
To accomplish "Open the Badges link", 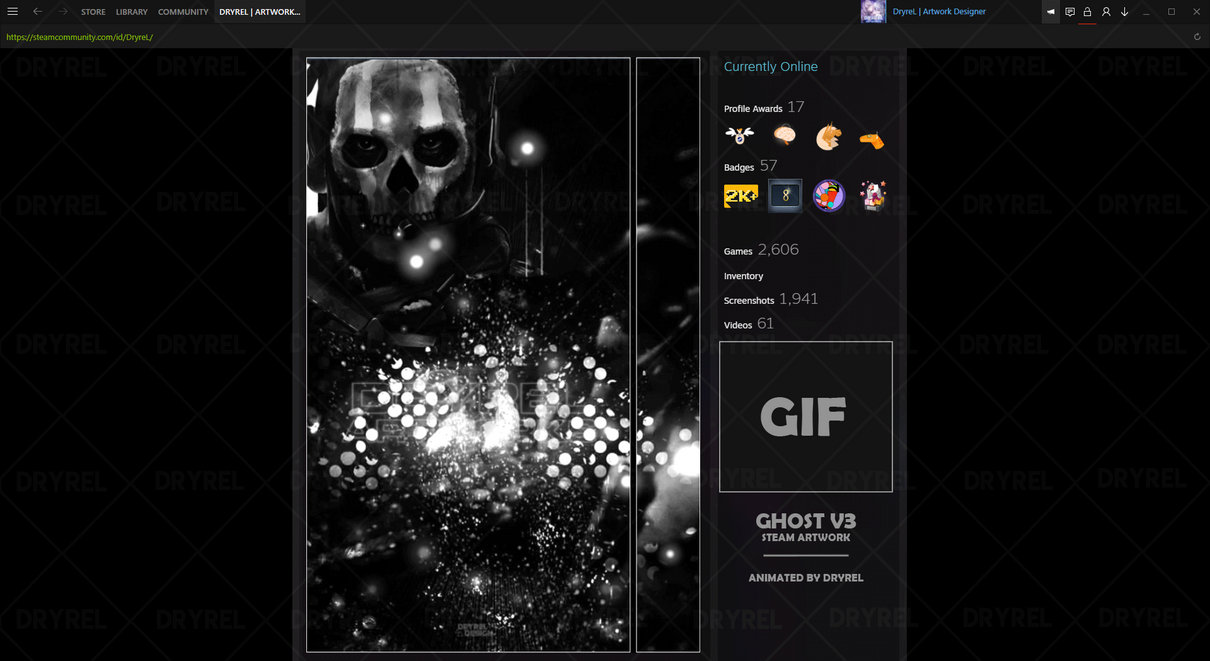I will (750, 166).
